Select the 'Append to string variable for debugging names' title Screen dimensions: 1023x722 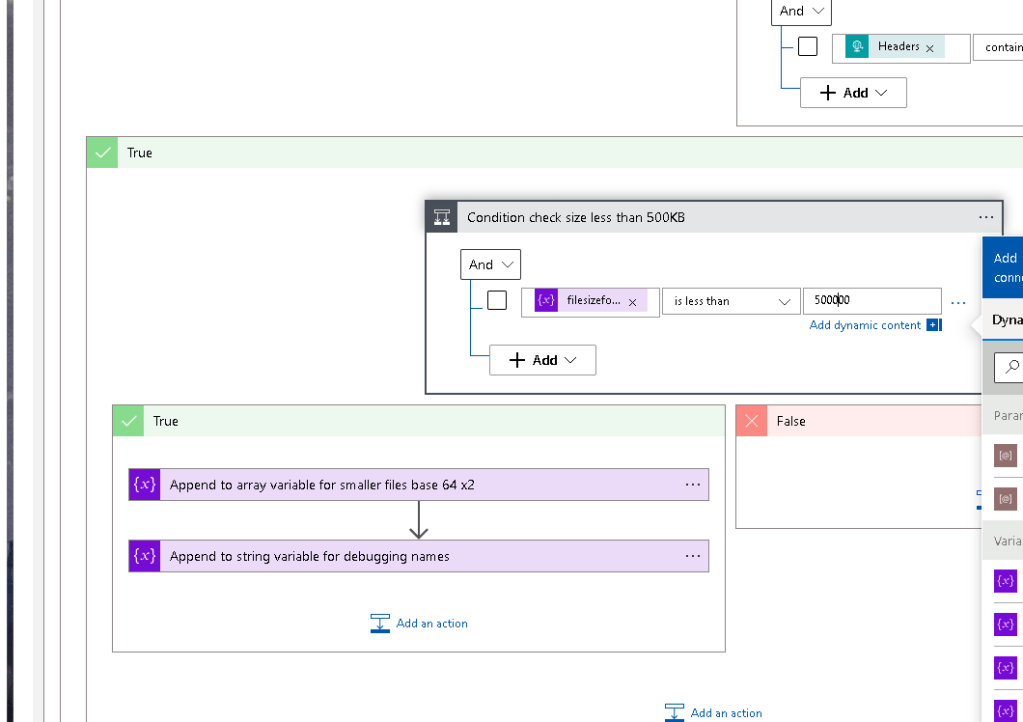[x=310, y=556]
